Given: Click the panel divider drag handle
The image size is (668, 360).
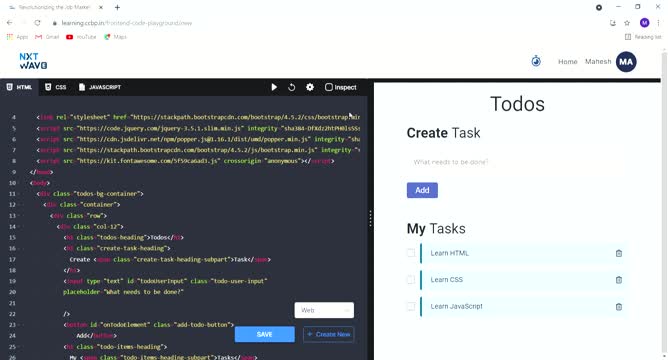Looking at the screenshot, I should pyautogui.click(x=370, y=218).
